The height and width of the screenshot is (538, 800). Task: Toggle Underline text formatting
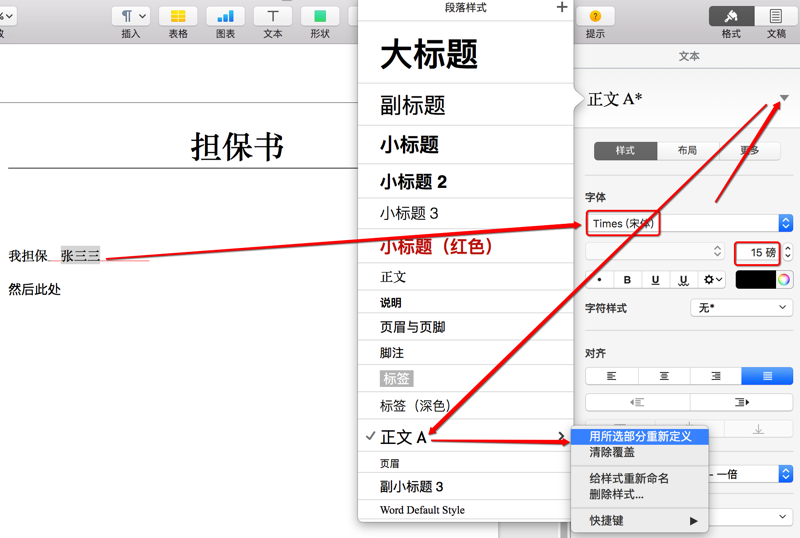pos(656,280)
